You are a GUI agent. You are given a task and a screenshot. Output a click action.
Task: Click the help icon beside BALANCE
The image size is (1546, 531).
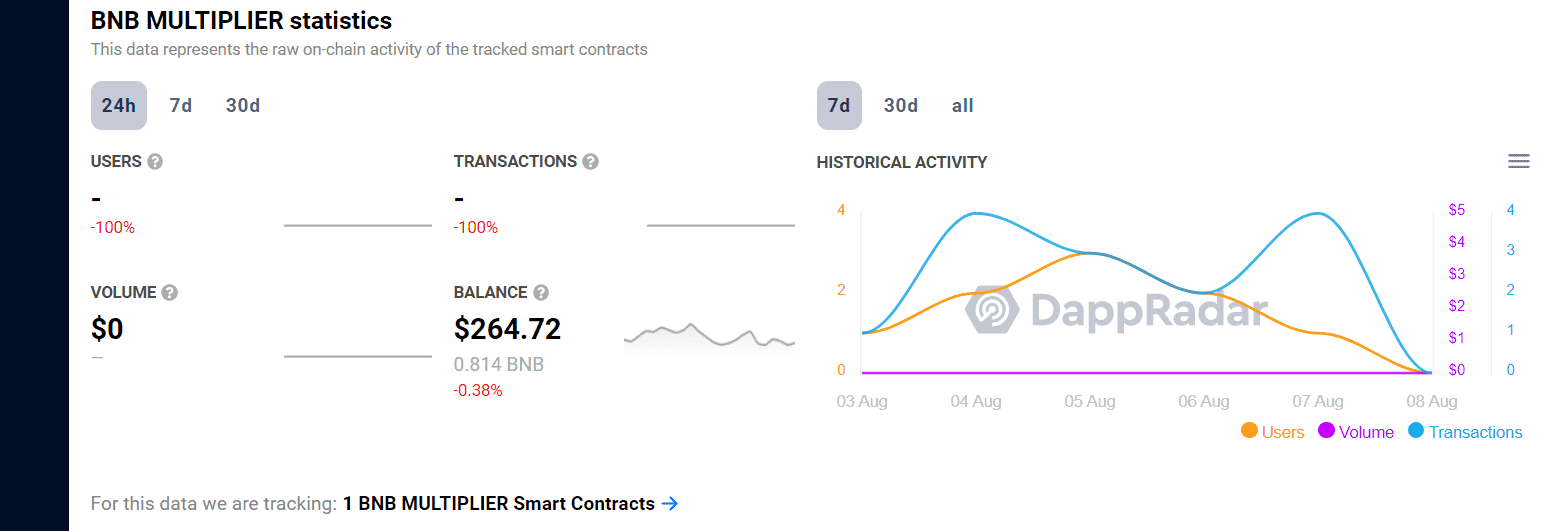tap(541, 293)
